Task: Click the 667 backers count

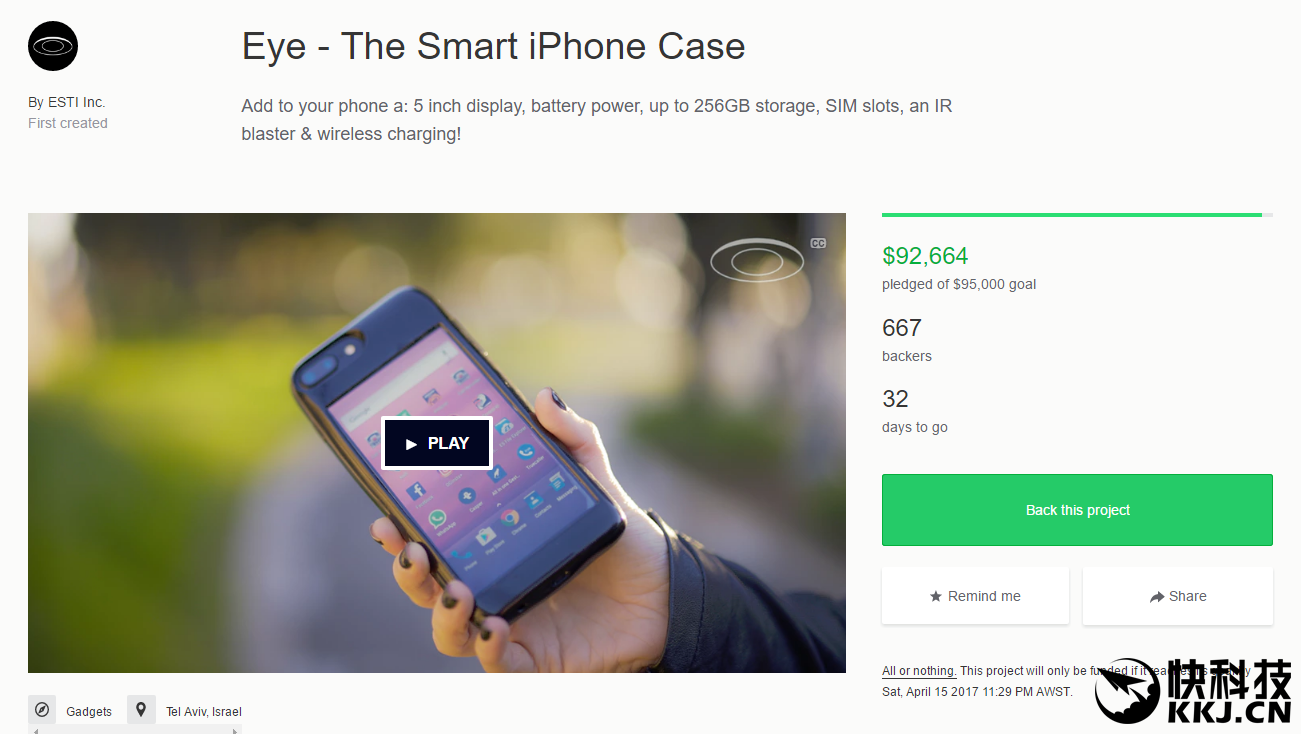Action: click(902, 328)
